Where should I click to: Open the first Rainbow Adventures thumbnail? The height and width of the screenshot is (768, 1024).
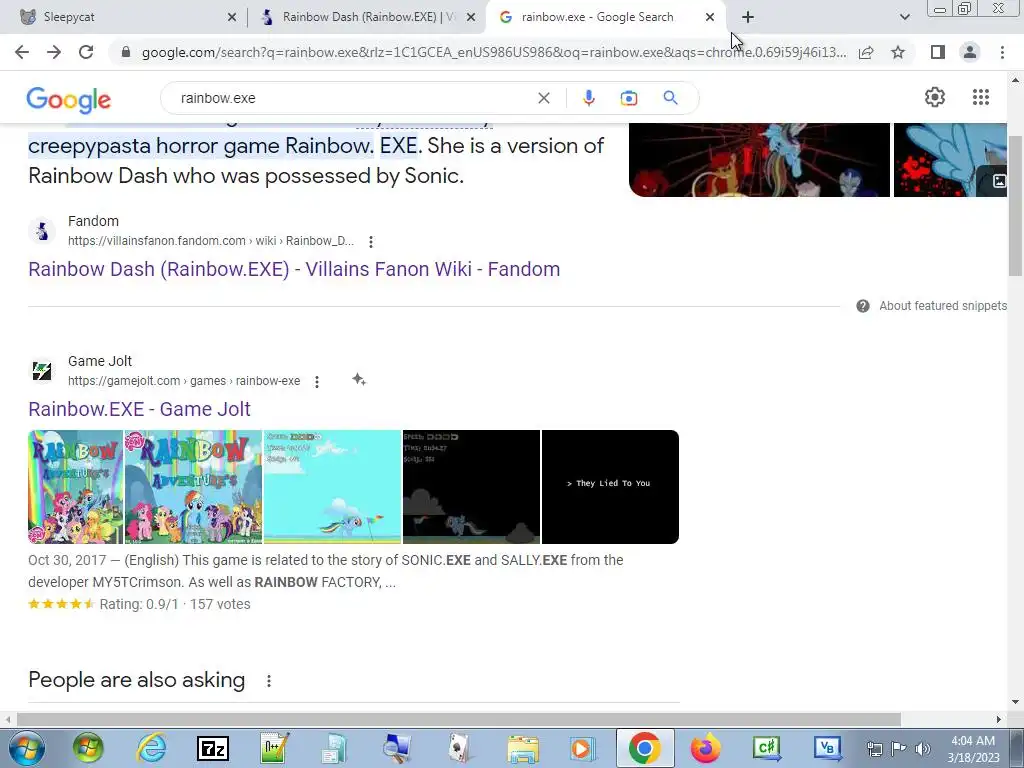click(75, 487)
